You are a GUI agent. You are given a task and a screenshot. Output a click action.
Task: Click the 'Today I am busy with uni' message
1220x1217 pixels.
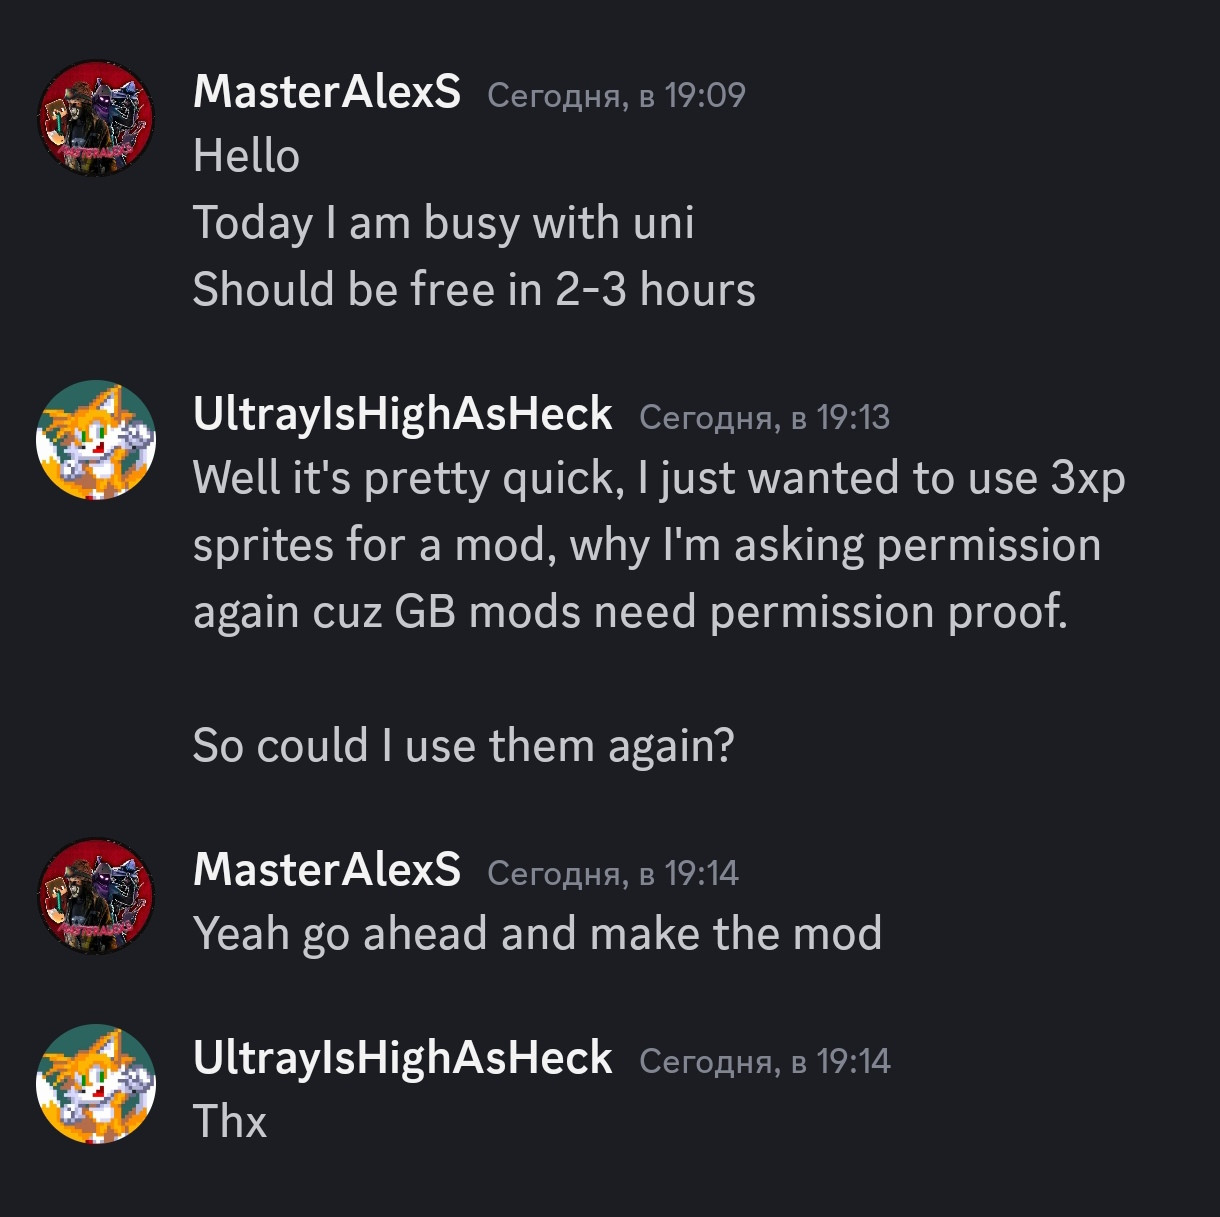click(x=443, y=223)
